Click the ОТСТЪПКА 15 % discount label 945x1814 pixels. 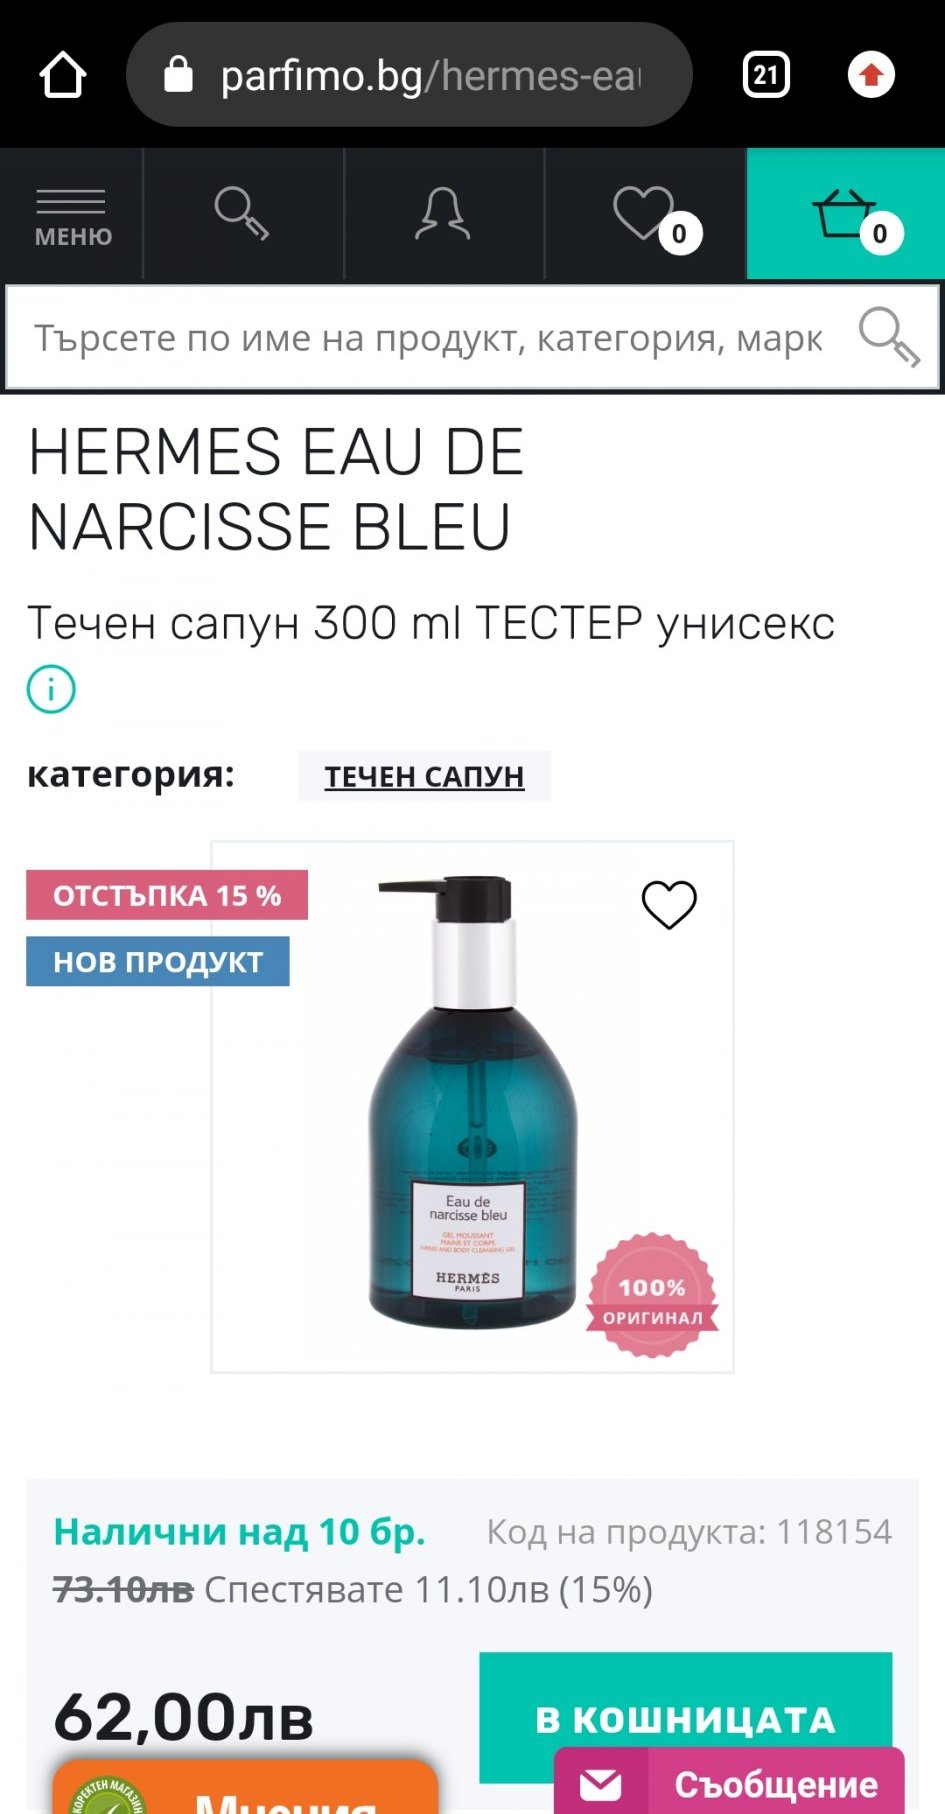167,895
